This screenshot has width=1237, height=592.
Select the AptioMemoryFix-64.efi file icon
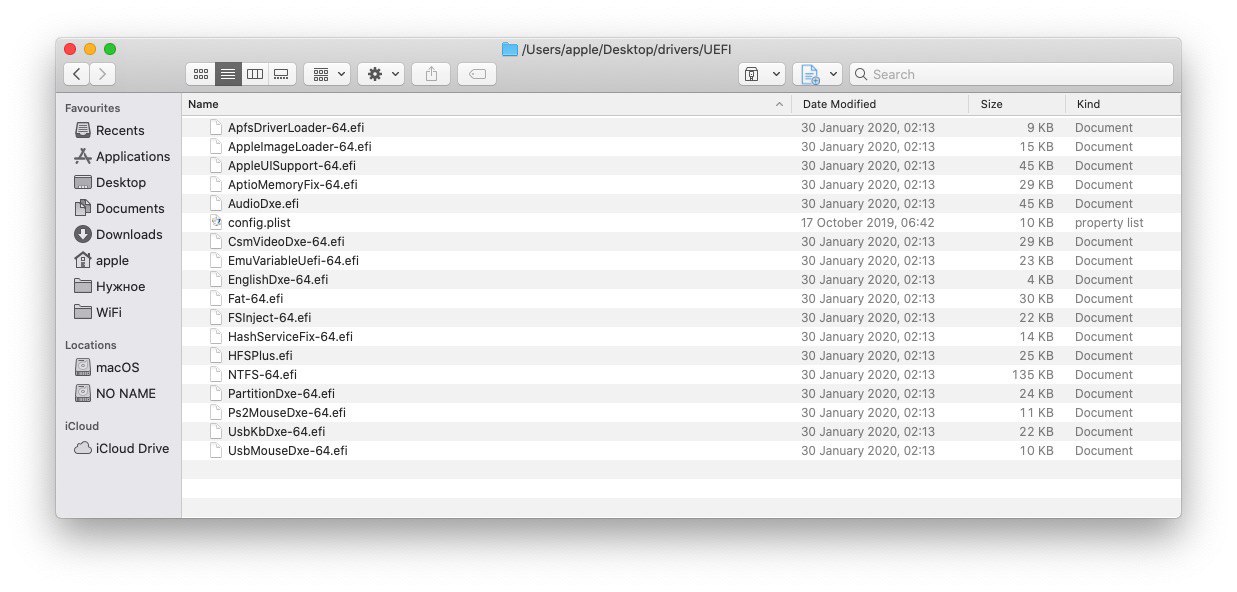(x=215, y=185)
